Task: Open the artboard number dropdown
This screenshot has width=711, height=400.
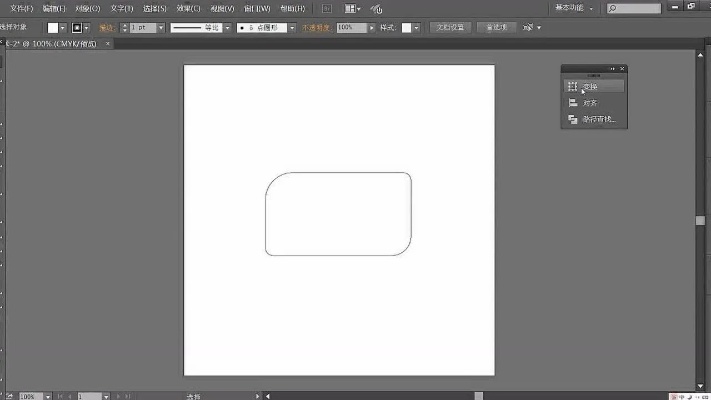Action: 106,396
